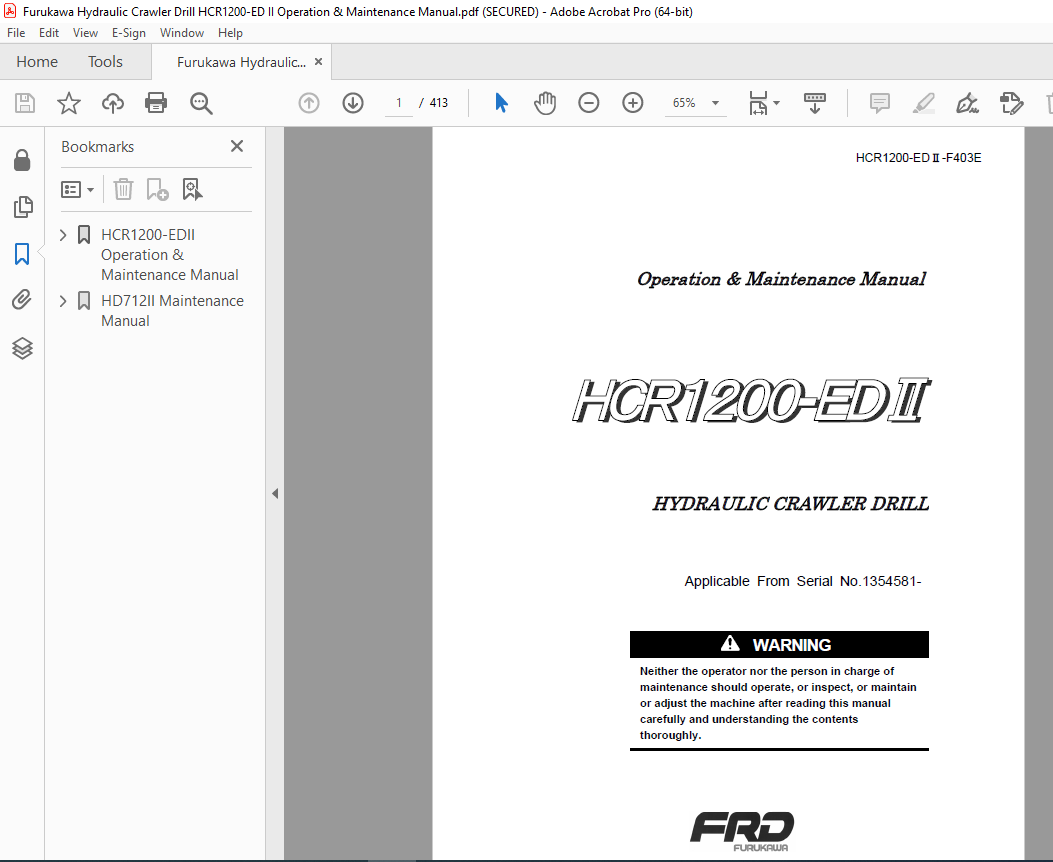The height and width of the screenshot is (862, 1053).
Task: Go to next page arrow
Action: tap(353, 103)
